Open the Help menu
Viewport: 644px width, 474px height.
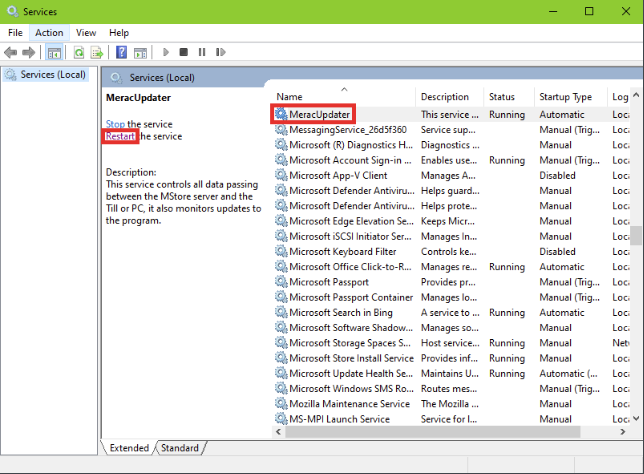coord(119,33)
